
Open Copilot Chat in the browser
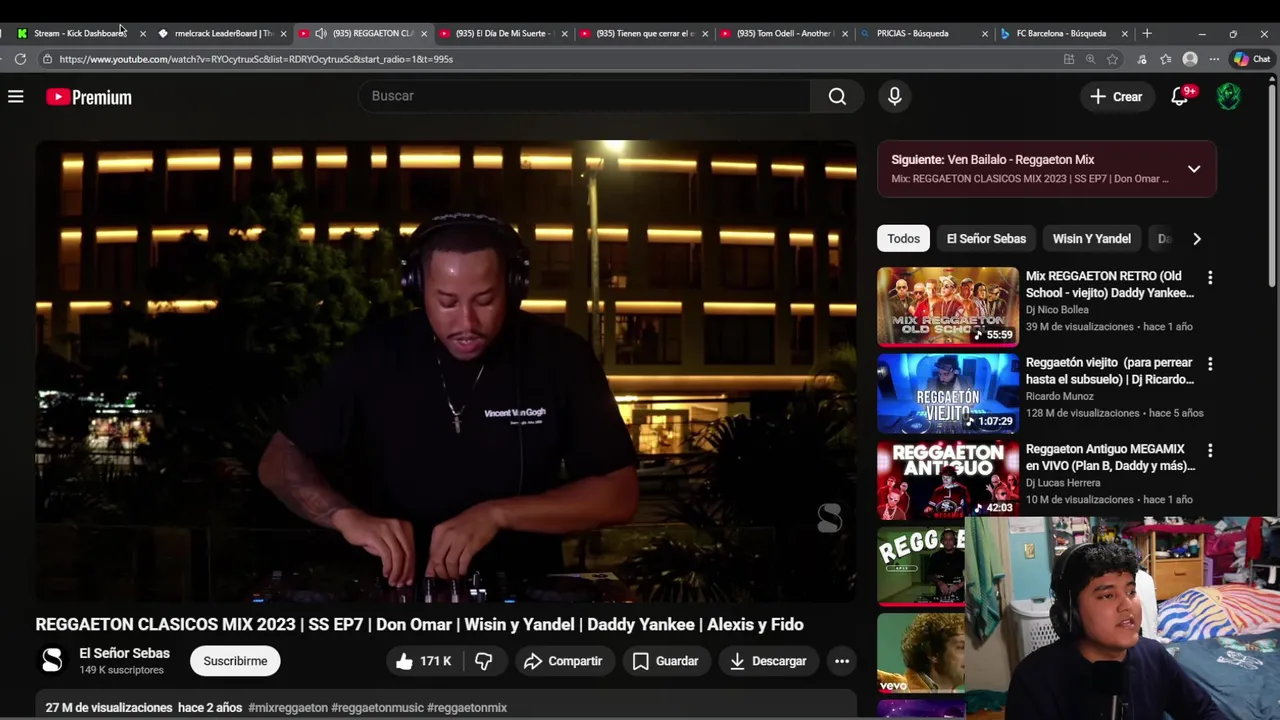1252,59
